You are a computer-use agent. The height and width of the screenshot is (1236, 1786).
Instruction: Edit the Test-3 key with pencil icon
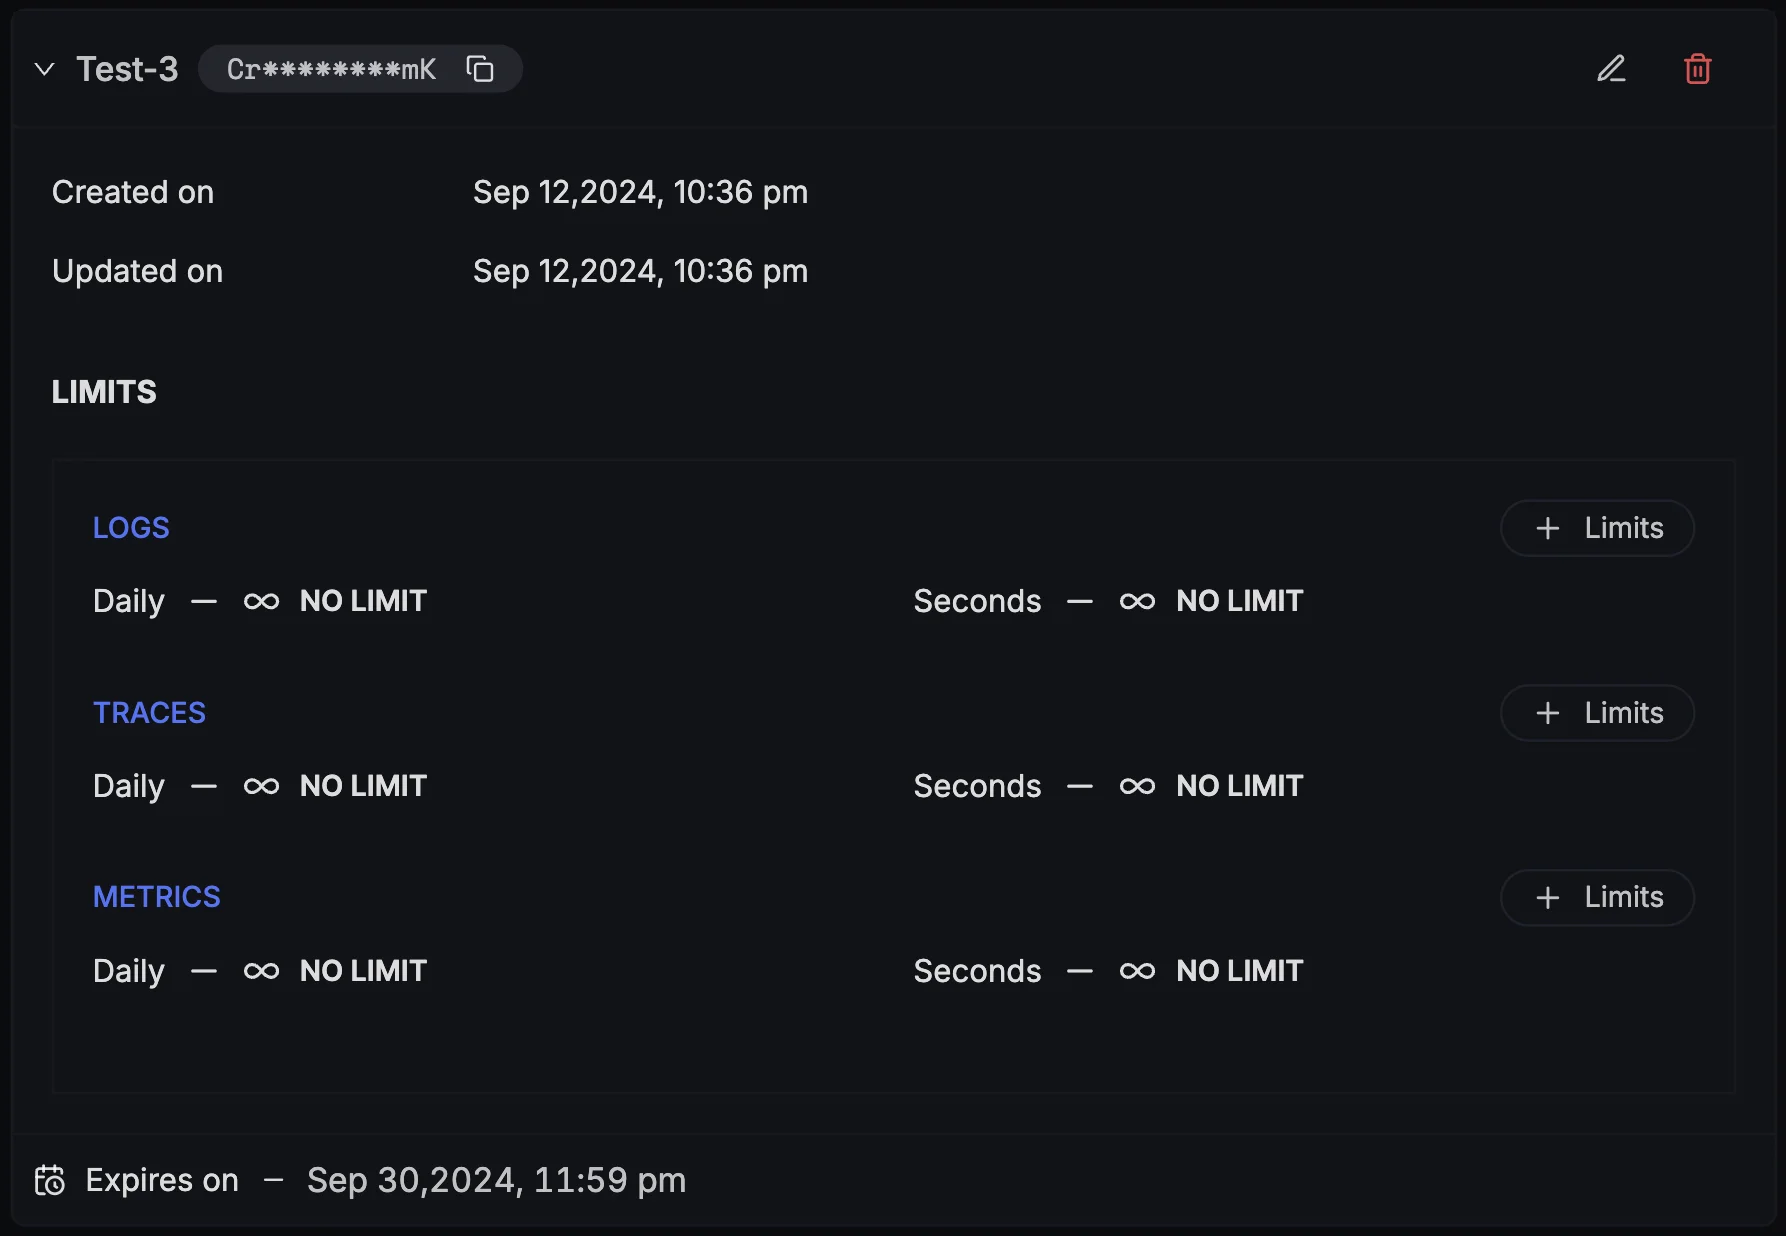point(1611,69)
